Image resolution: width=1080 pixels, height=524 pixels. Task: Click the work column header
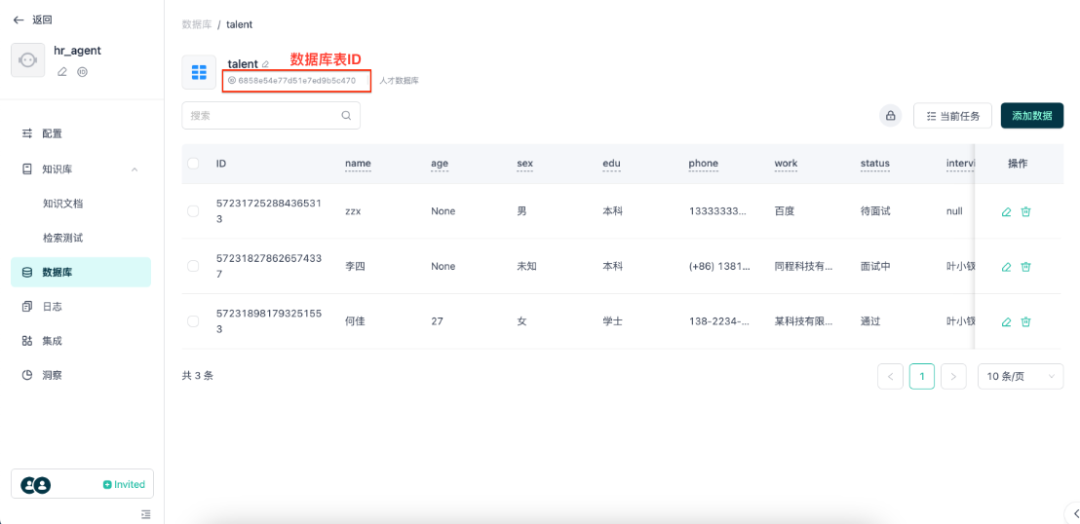786,164
